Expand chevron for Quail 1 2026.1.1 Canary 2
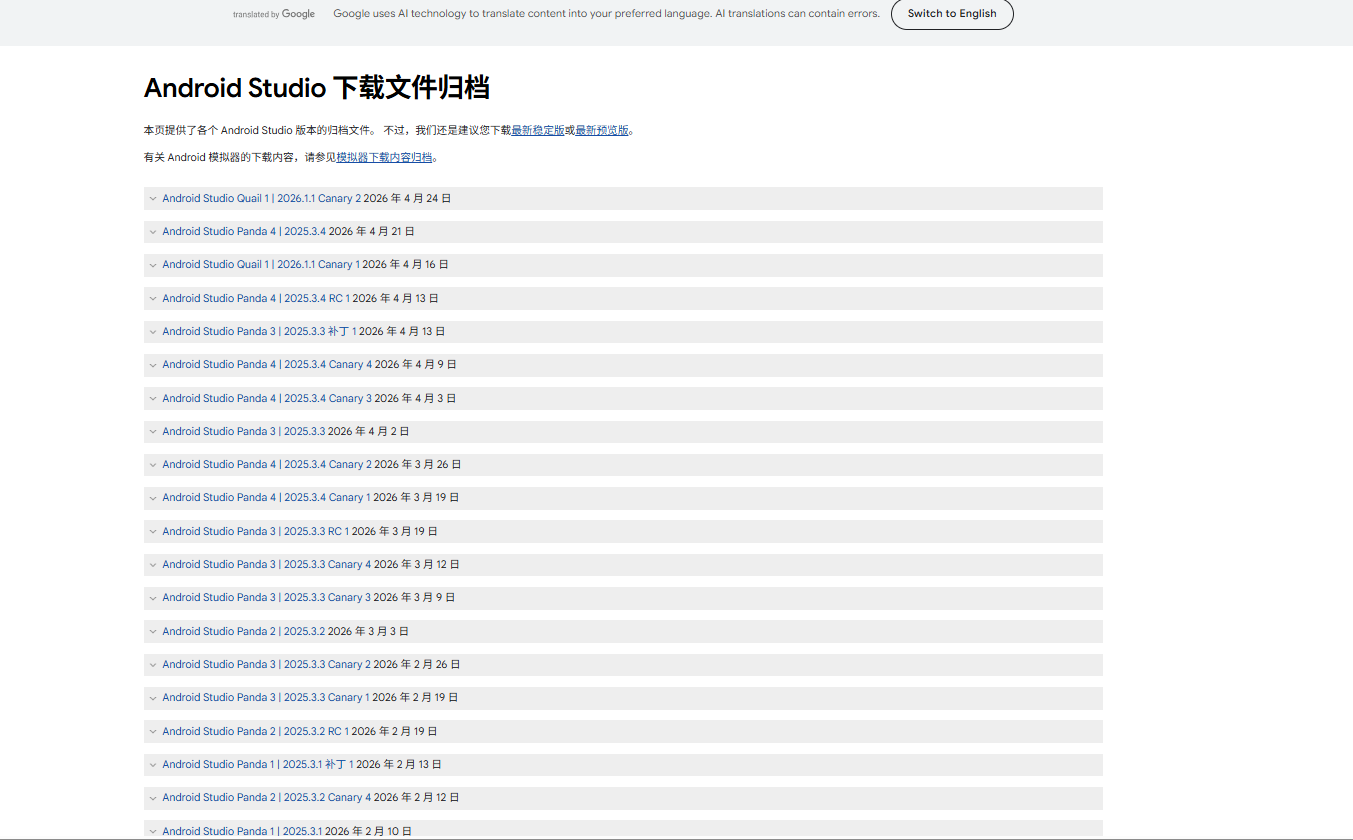 click(x=153, y=198)
